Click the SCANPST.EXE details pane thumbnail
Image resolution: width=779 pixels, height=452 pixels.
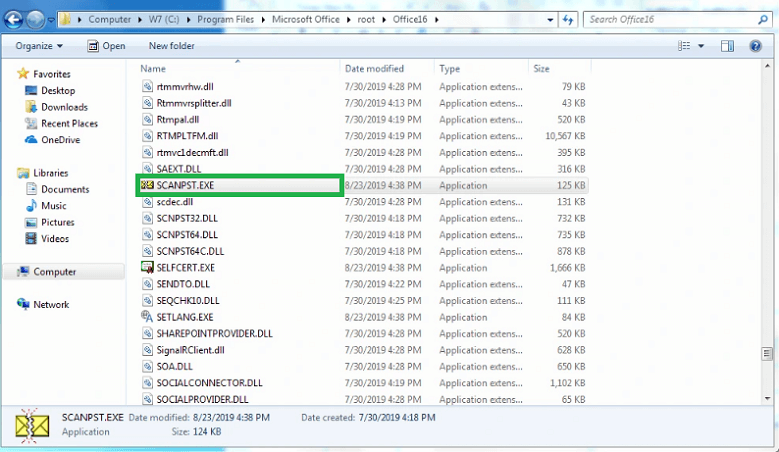pyautogui.click(x=31, y=426)
